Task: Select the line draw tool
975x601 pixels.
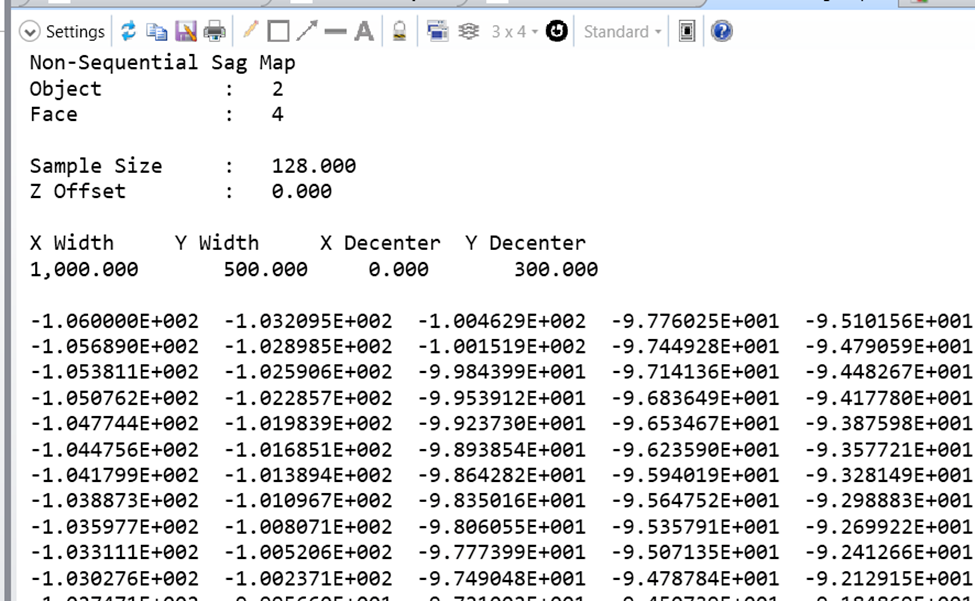Action: click(335, 31)
